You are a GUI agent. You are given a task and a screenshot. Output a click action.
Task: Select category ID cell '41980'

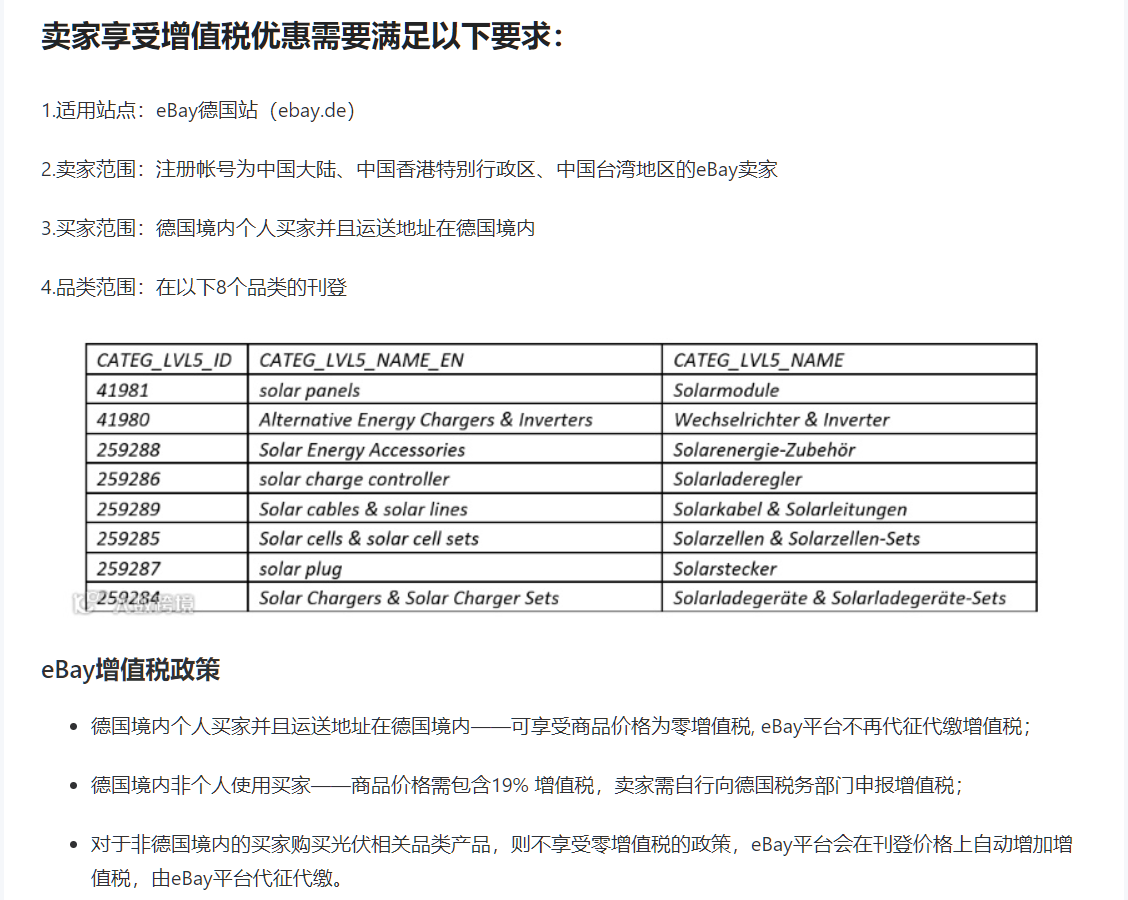[166, 419]
